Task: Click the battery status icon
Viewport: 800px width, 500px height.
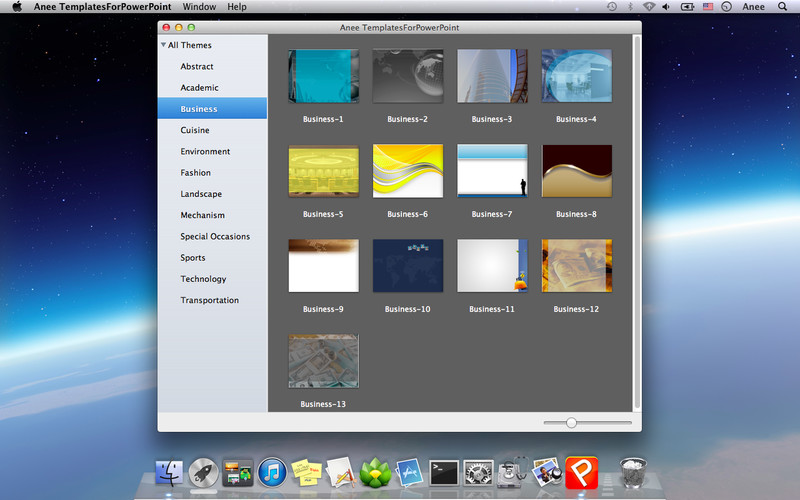Action: click(x=687, y=7)
